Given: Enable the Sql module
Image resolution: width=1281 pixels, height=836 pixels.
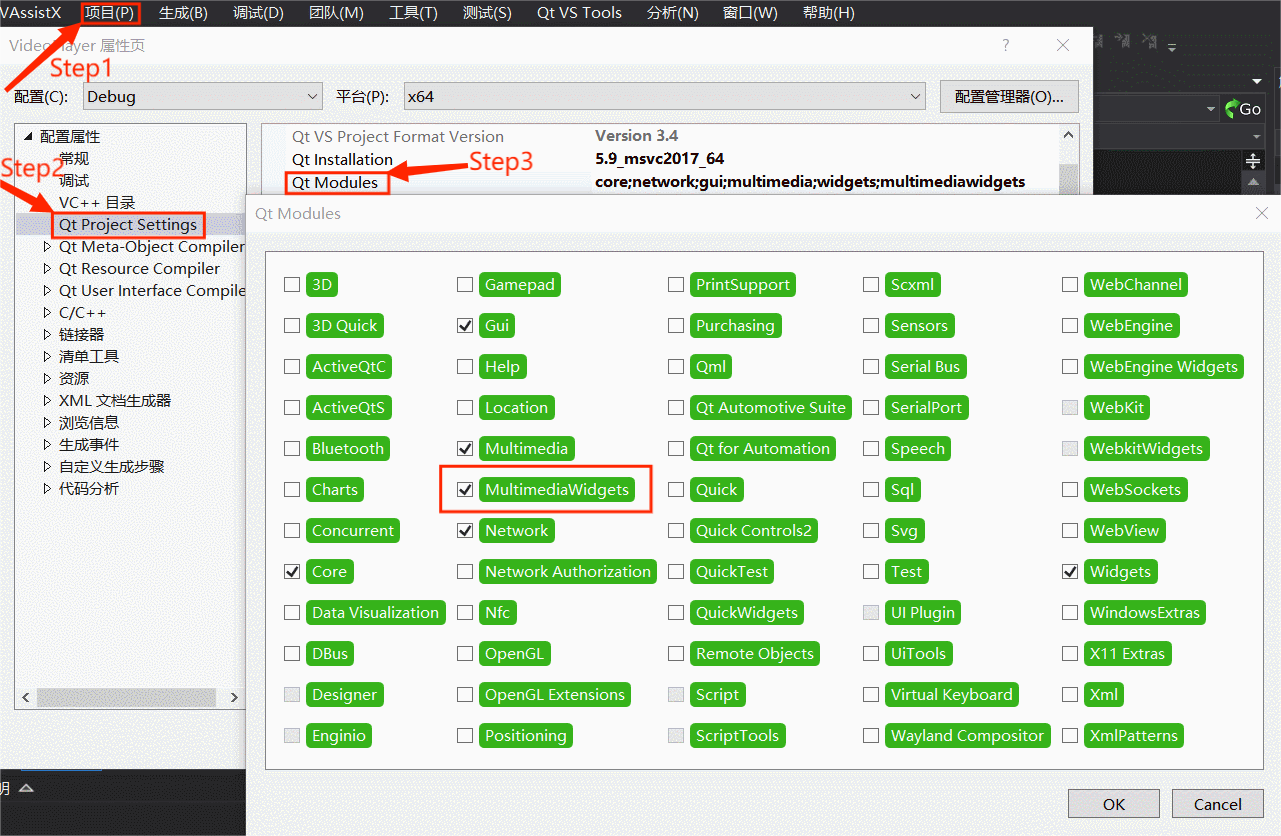Looking at the screenshot, I should point(871,489).
